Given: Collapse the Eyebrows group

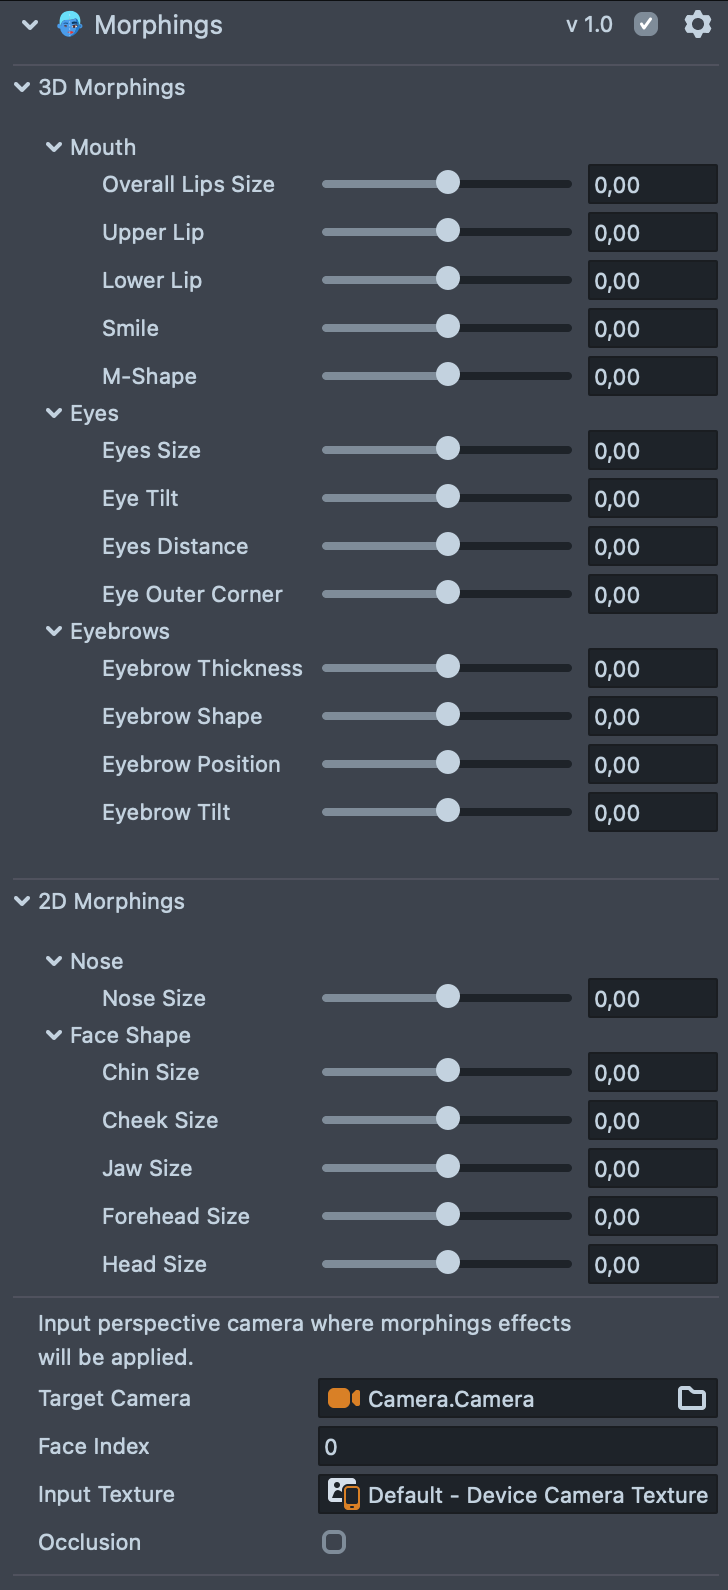Looking at the screenshot, I should click(x=54, y=631).
